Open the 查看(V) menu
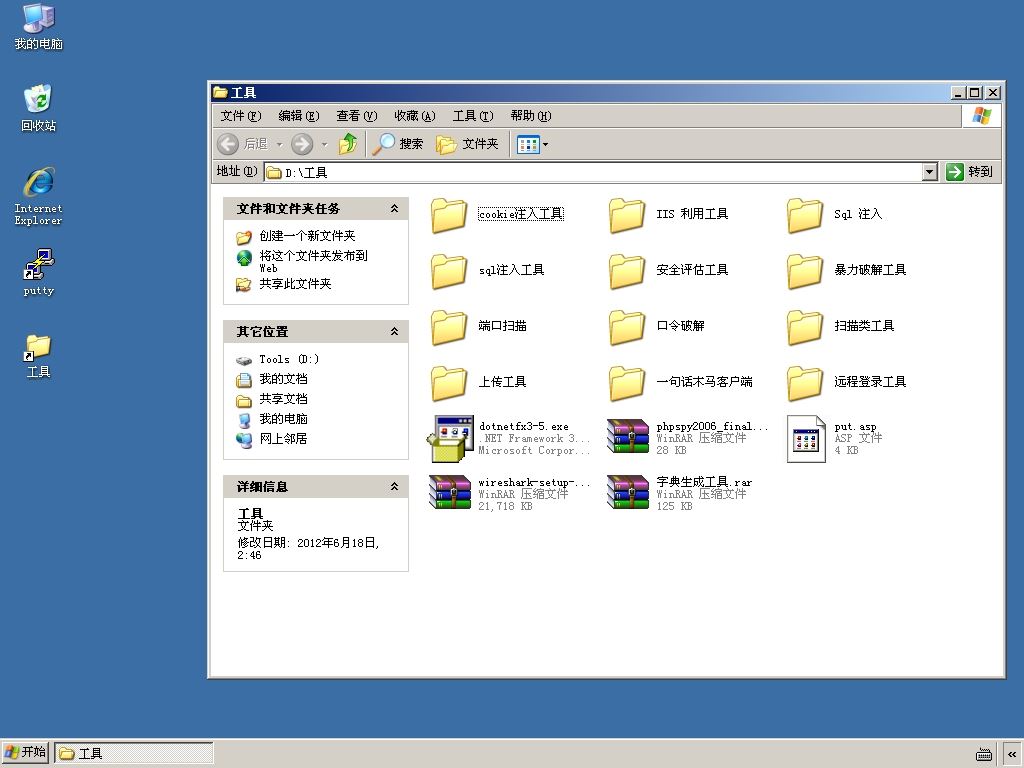The width and height of the screenshot is (1024, 768). point(357,116)
